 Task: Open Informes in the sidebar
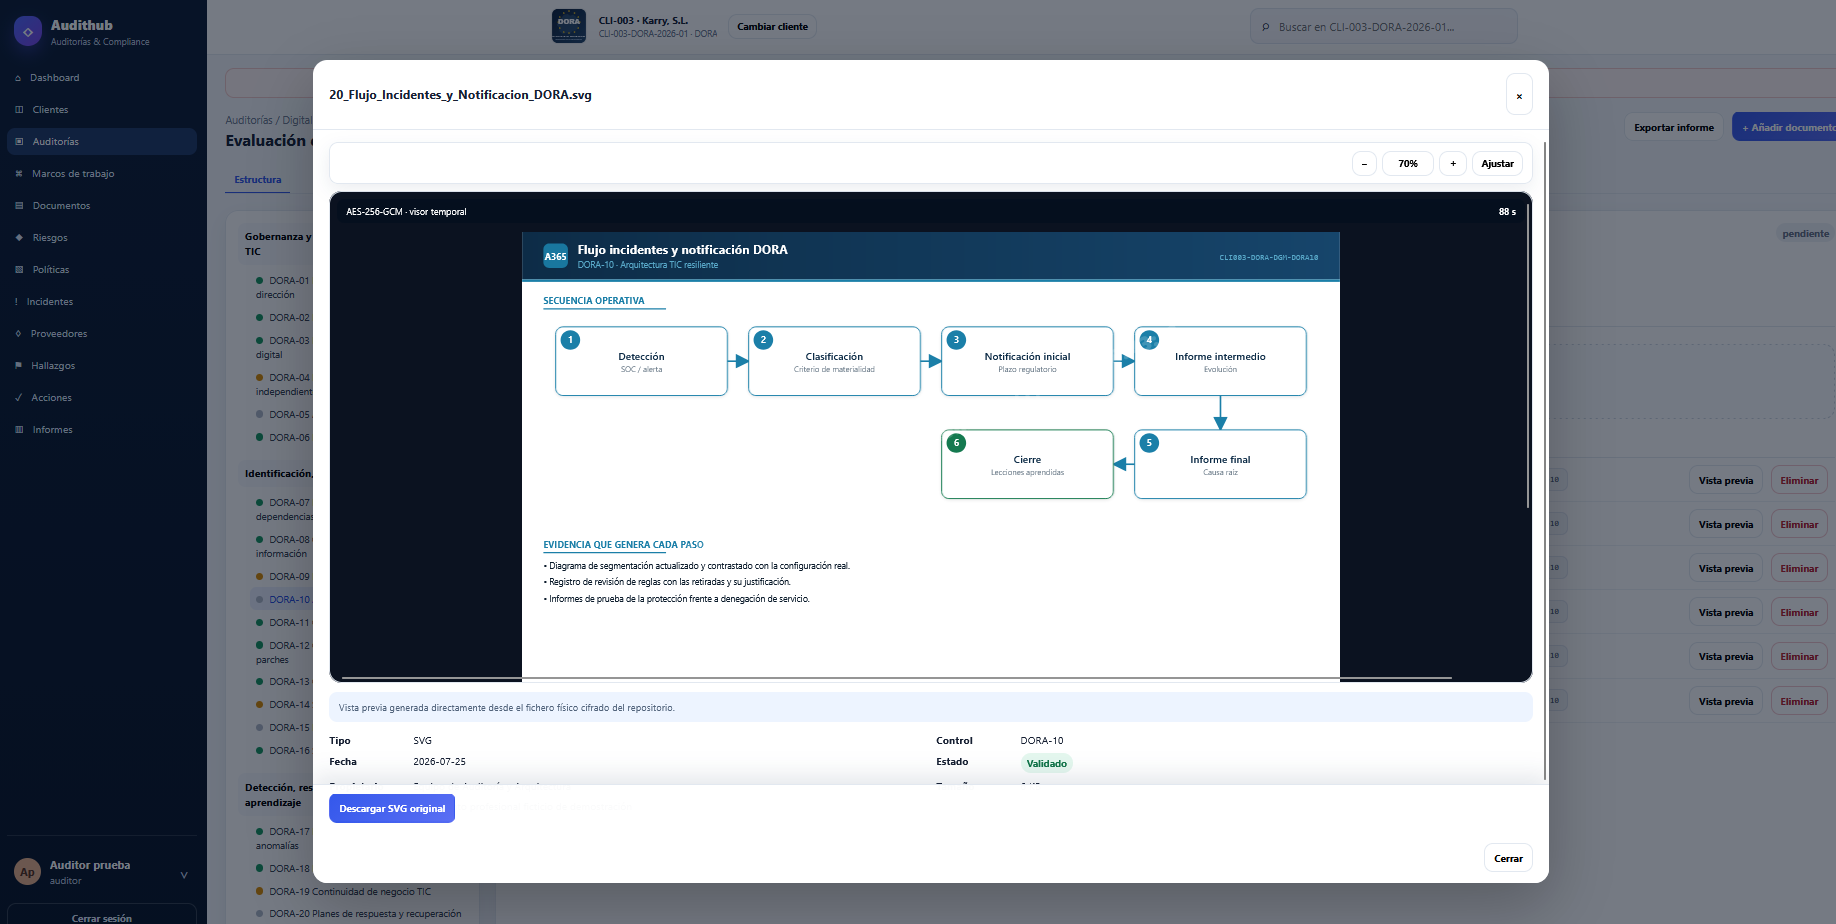pos(52,430)
